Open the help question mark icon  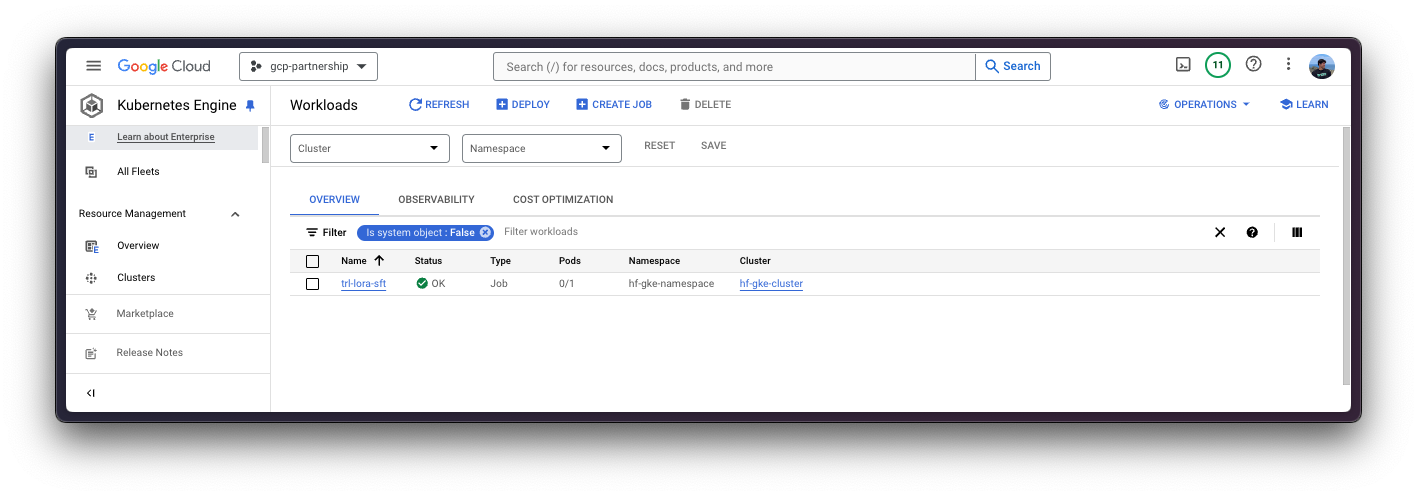coord(1253,64)
